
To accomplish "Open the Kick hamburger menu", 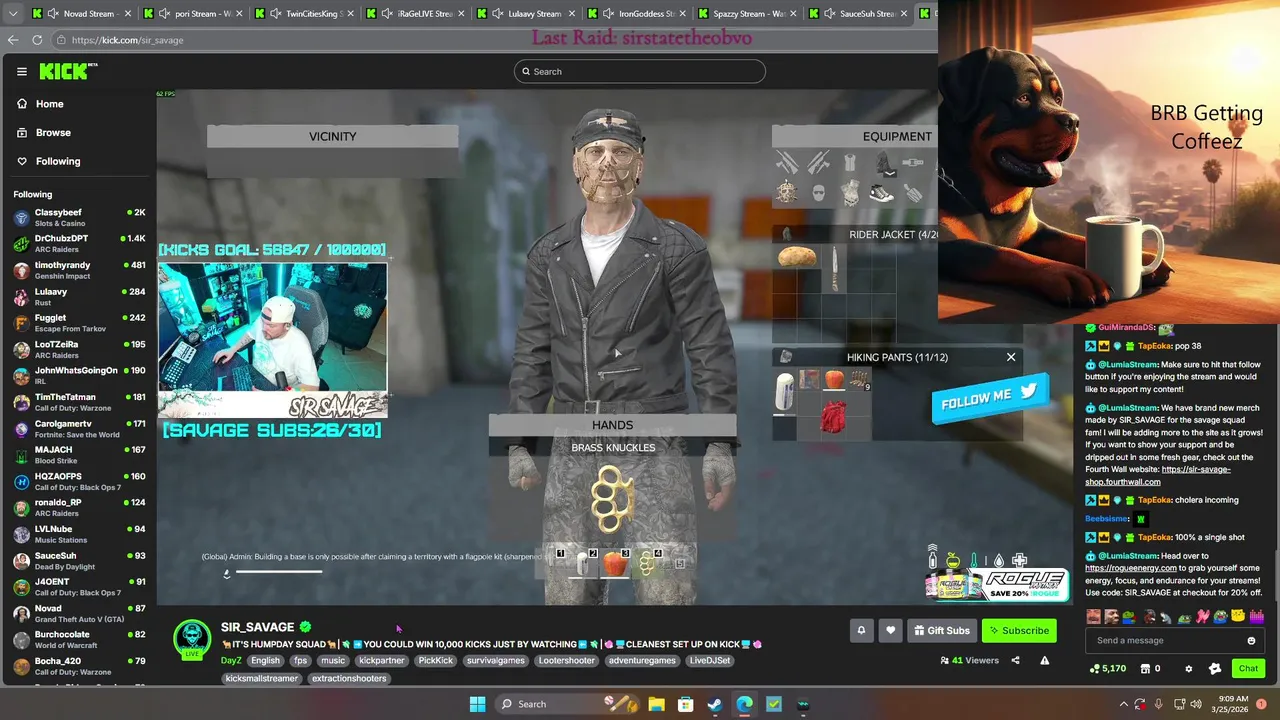I will coord(21,71).
